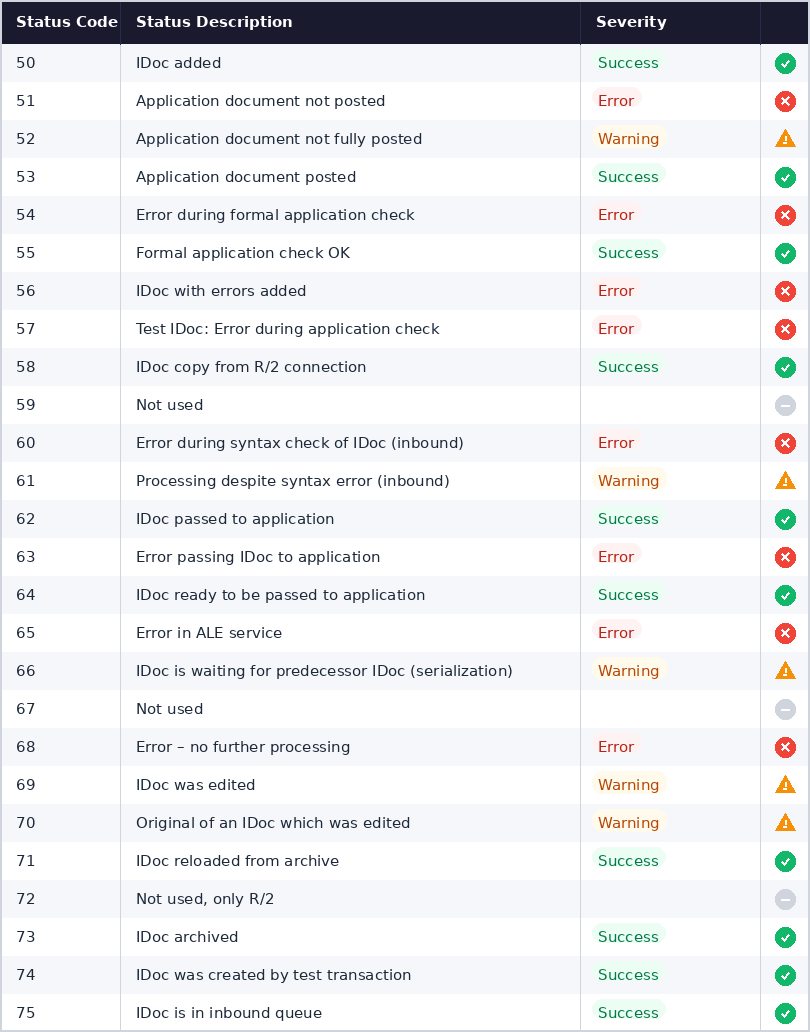The image size is (810, 1032).
Task: Select the Error badge for Error in ALE service
Action: click(616, 632)
